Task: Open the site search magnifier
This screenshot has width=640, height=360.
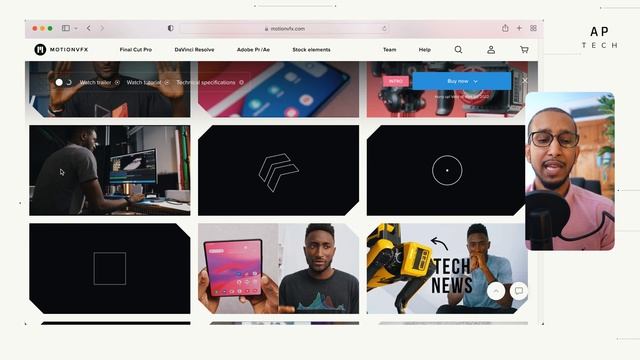Action: tap(458, 49)
